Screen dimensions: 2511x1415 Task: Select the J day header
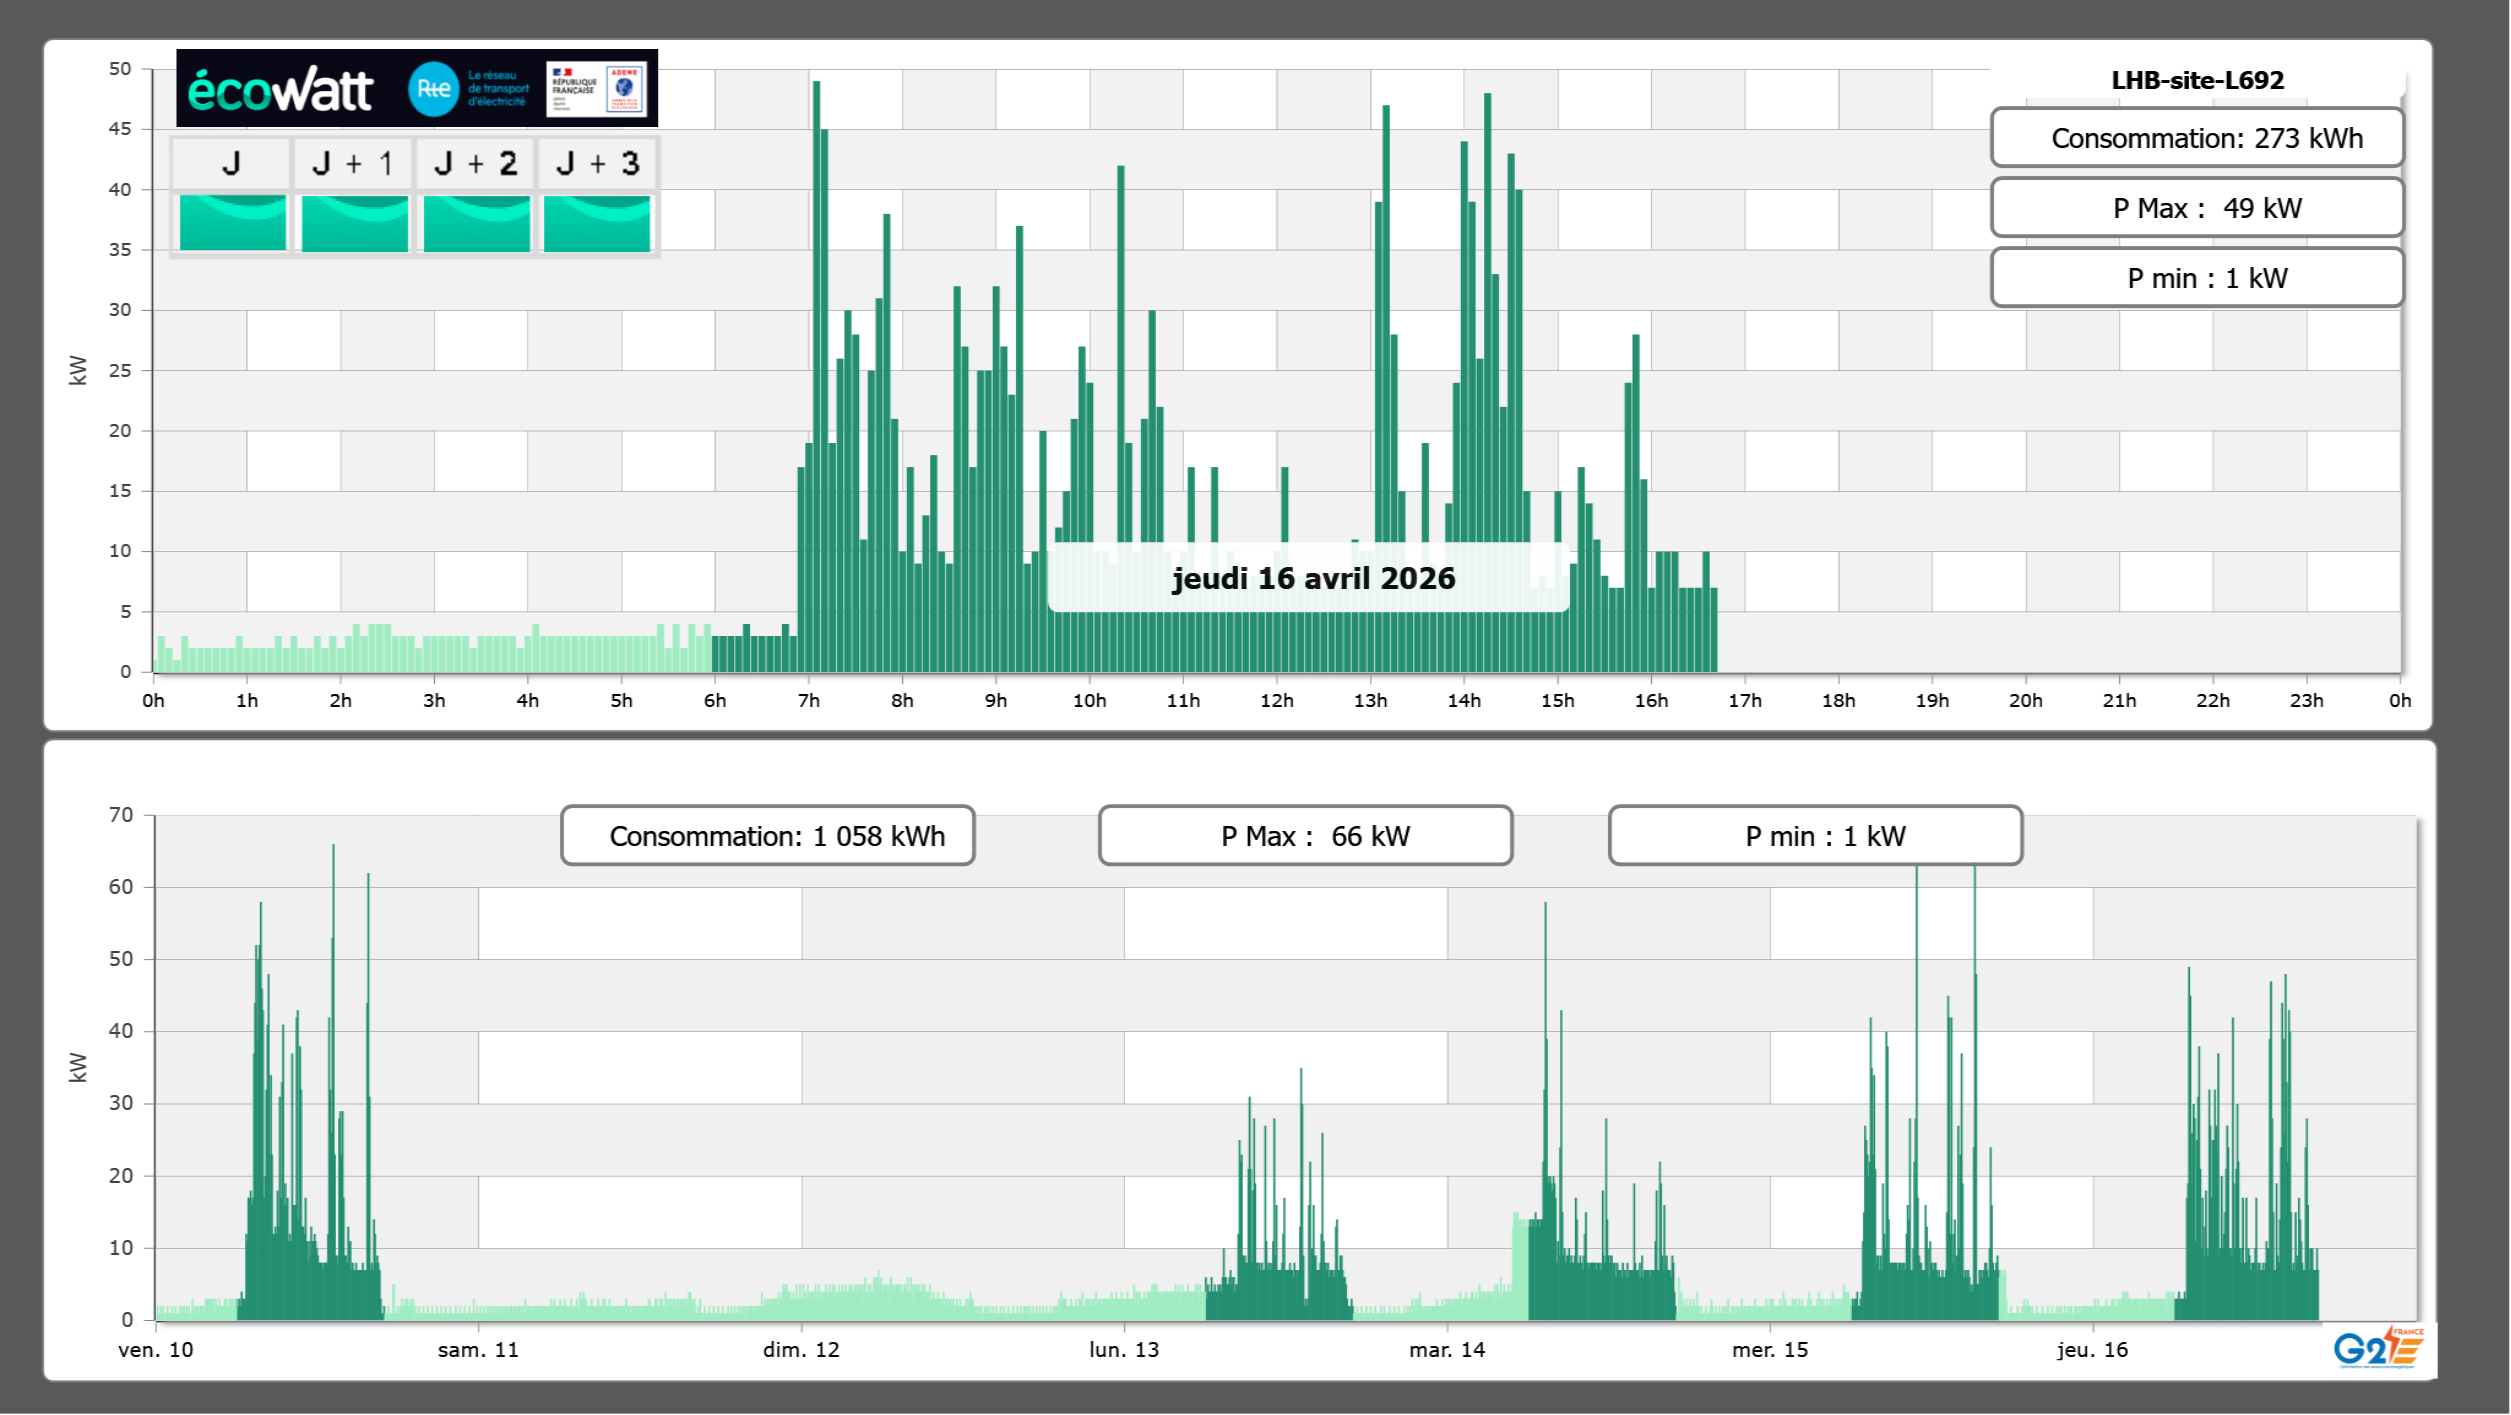(231, 163)
